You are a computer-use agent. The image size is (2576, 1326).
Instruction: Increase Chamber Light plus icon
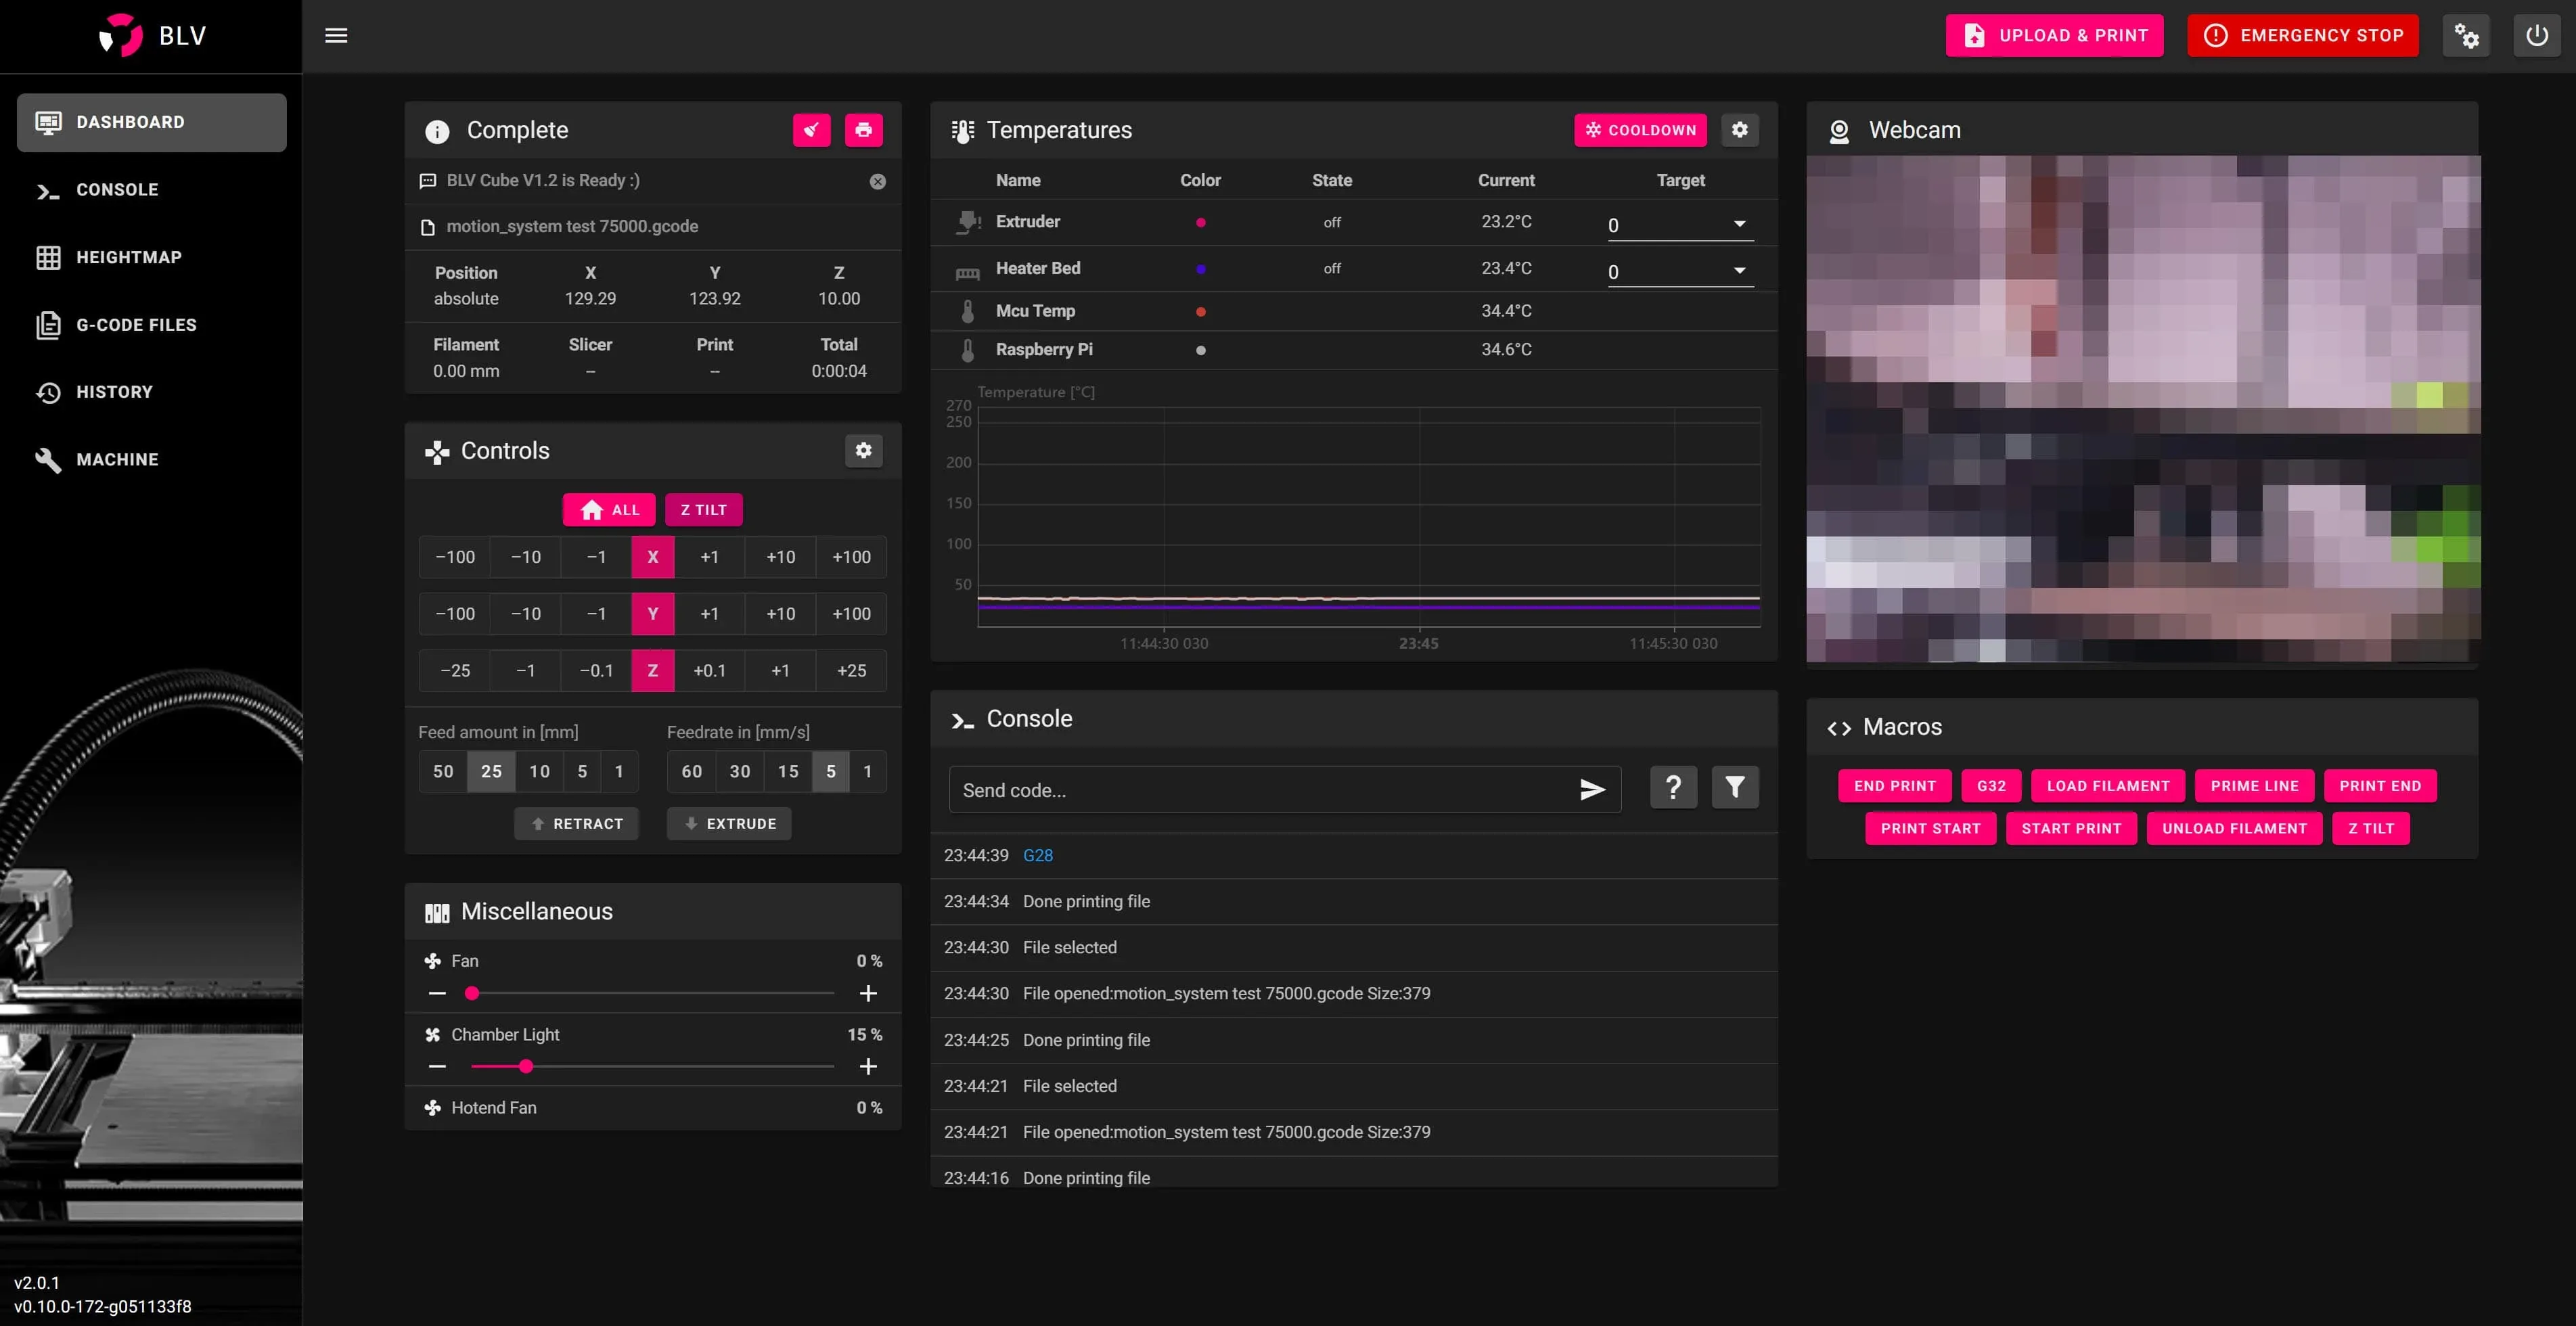point(868,1066)
